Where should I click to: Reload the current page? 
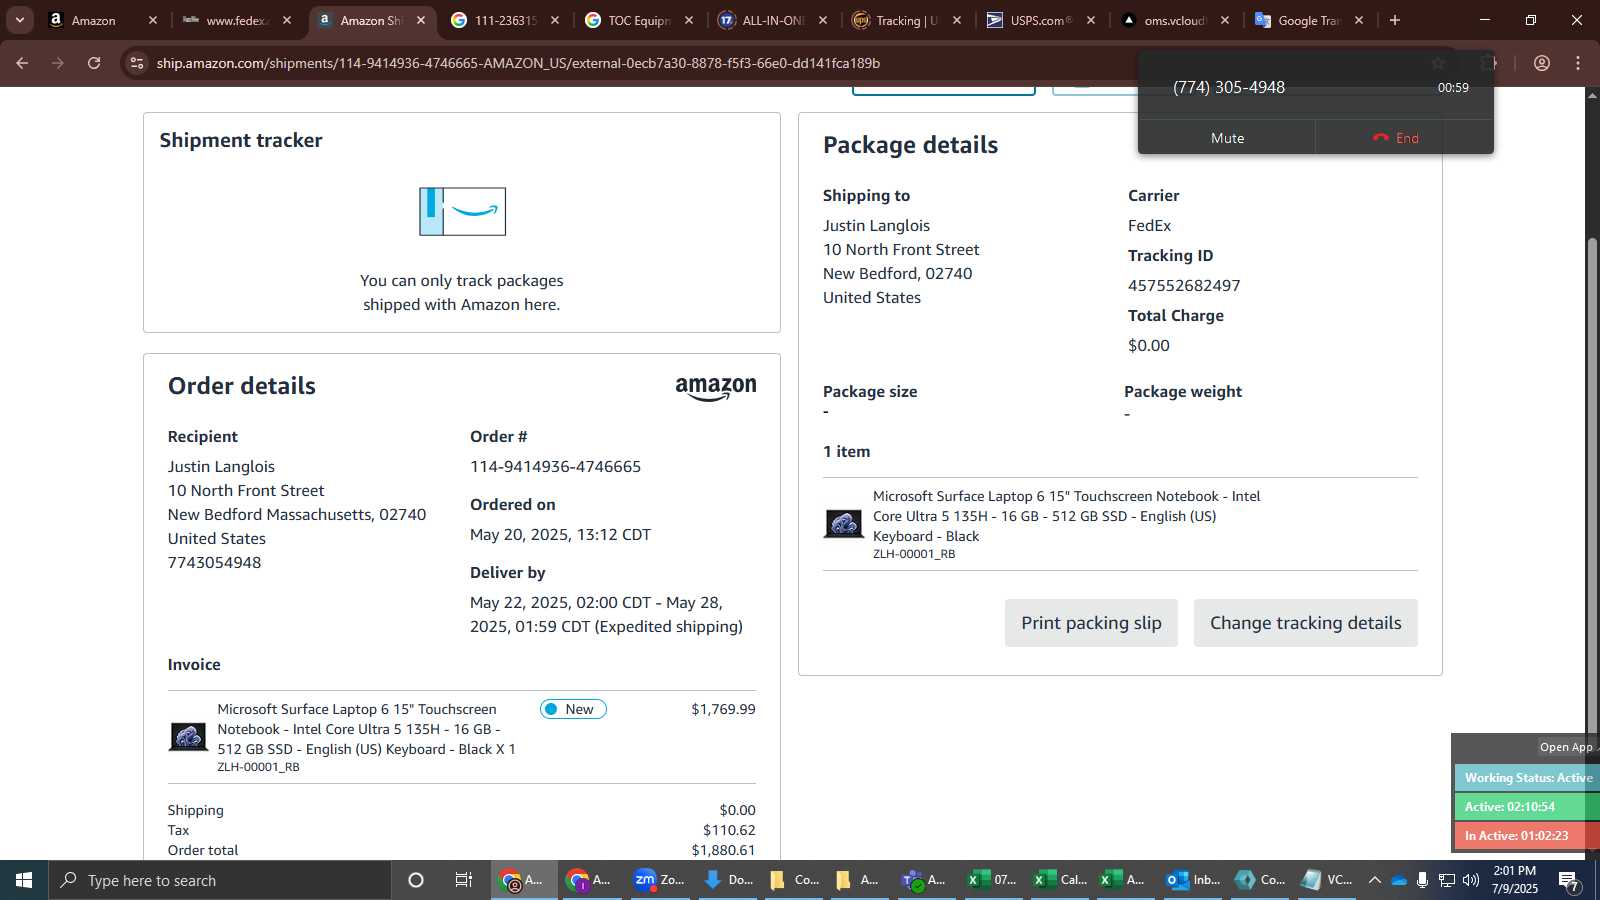[x=94, y=63]
